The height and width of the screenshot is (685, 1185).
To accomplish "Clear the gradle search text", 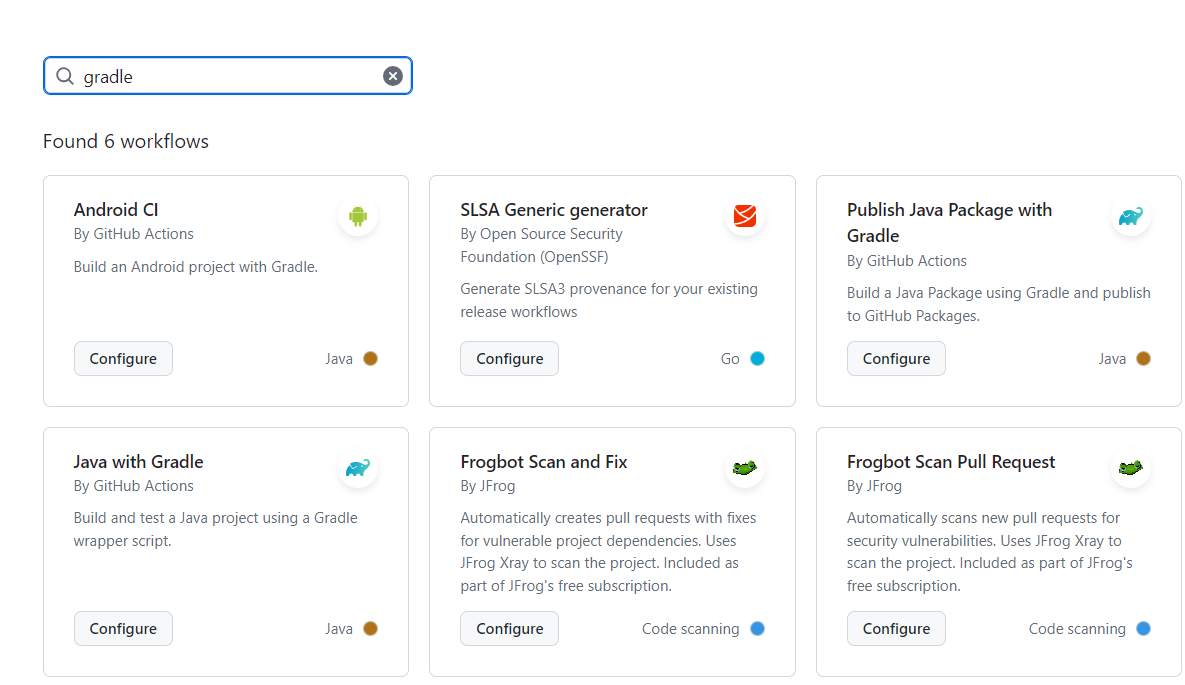I will point(393,76).
